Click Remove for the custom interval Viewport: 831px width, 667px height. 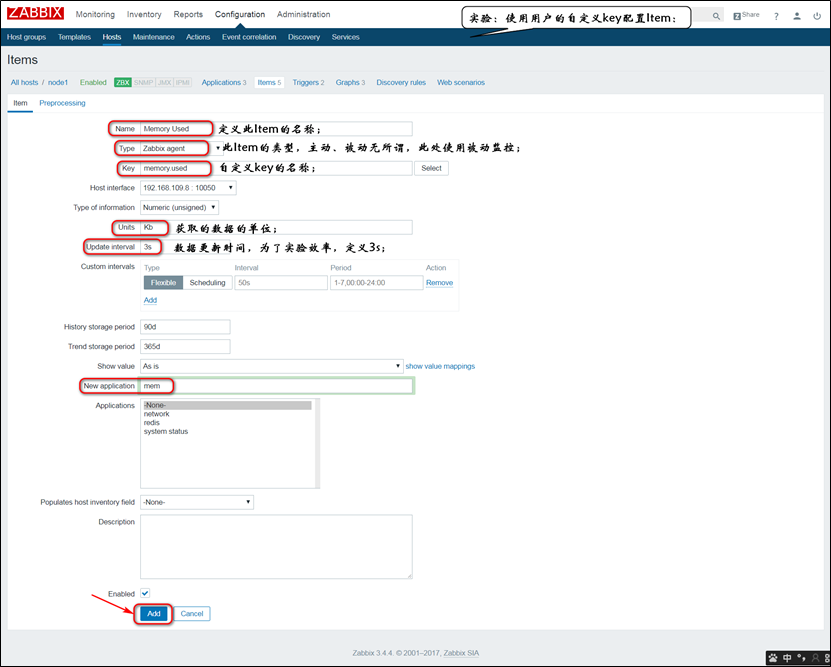[439, 283]
